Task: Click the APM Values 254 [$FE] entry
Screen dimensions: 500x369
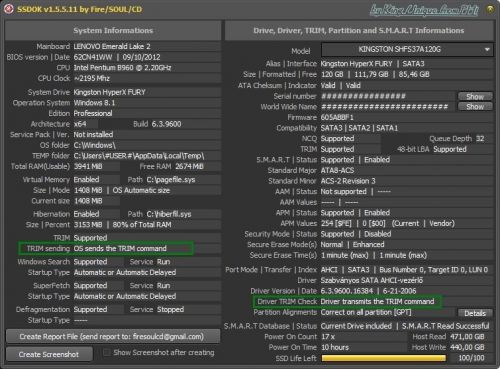Action: click(x=336, y=223)
